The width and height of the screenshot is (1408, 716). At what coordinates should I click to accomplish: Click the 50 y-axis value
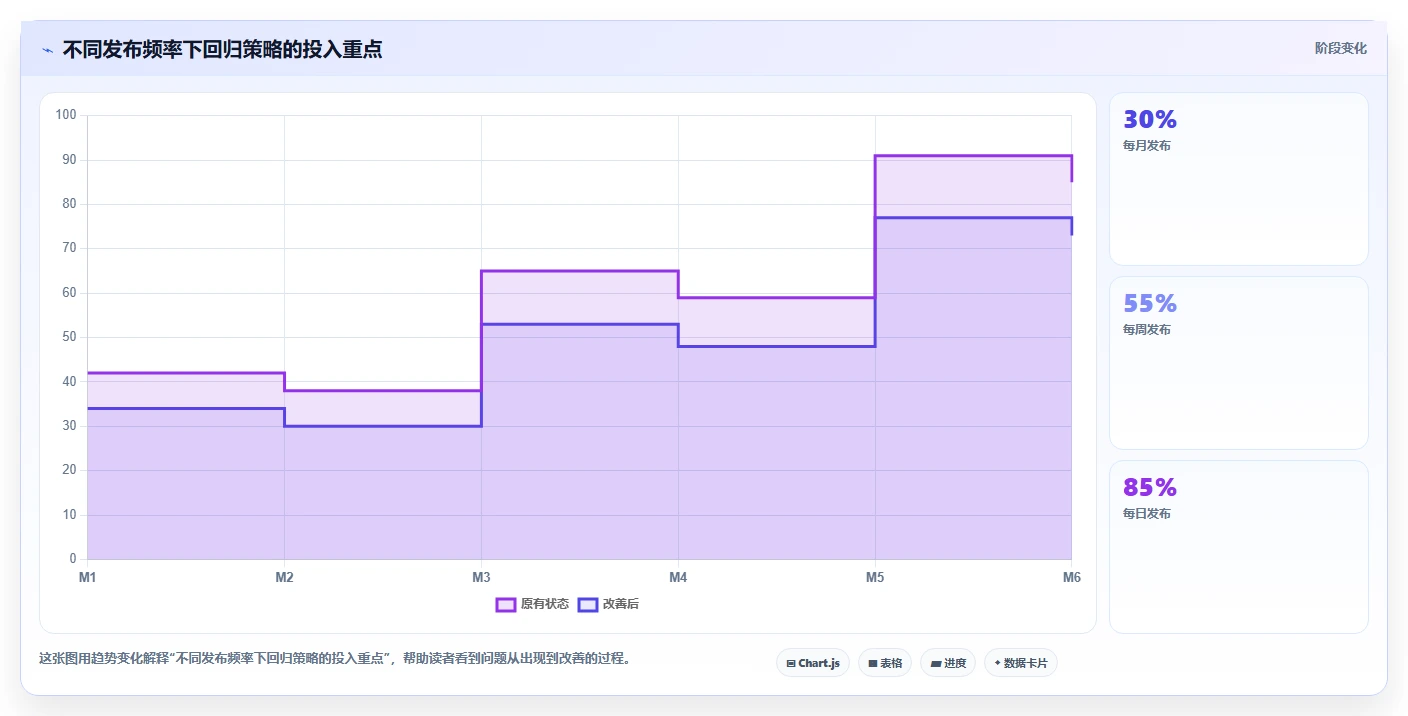tap(69, 337)
